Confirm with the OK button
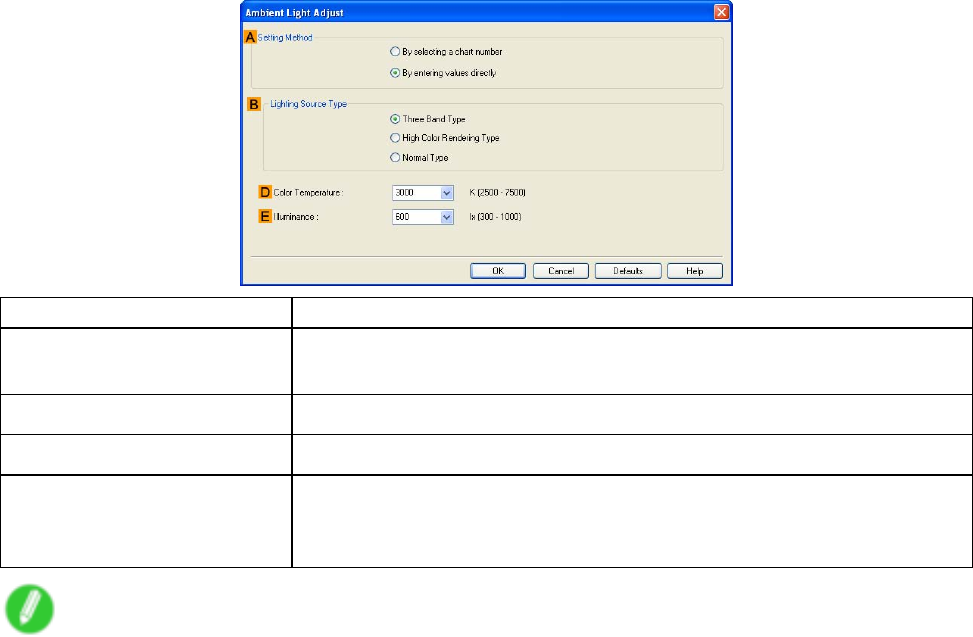973x637 pixels. pos(498,271)
